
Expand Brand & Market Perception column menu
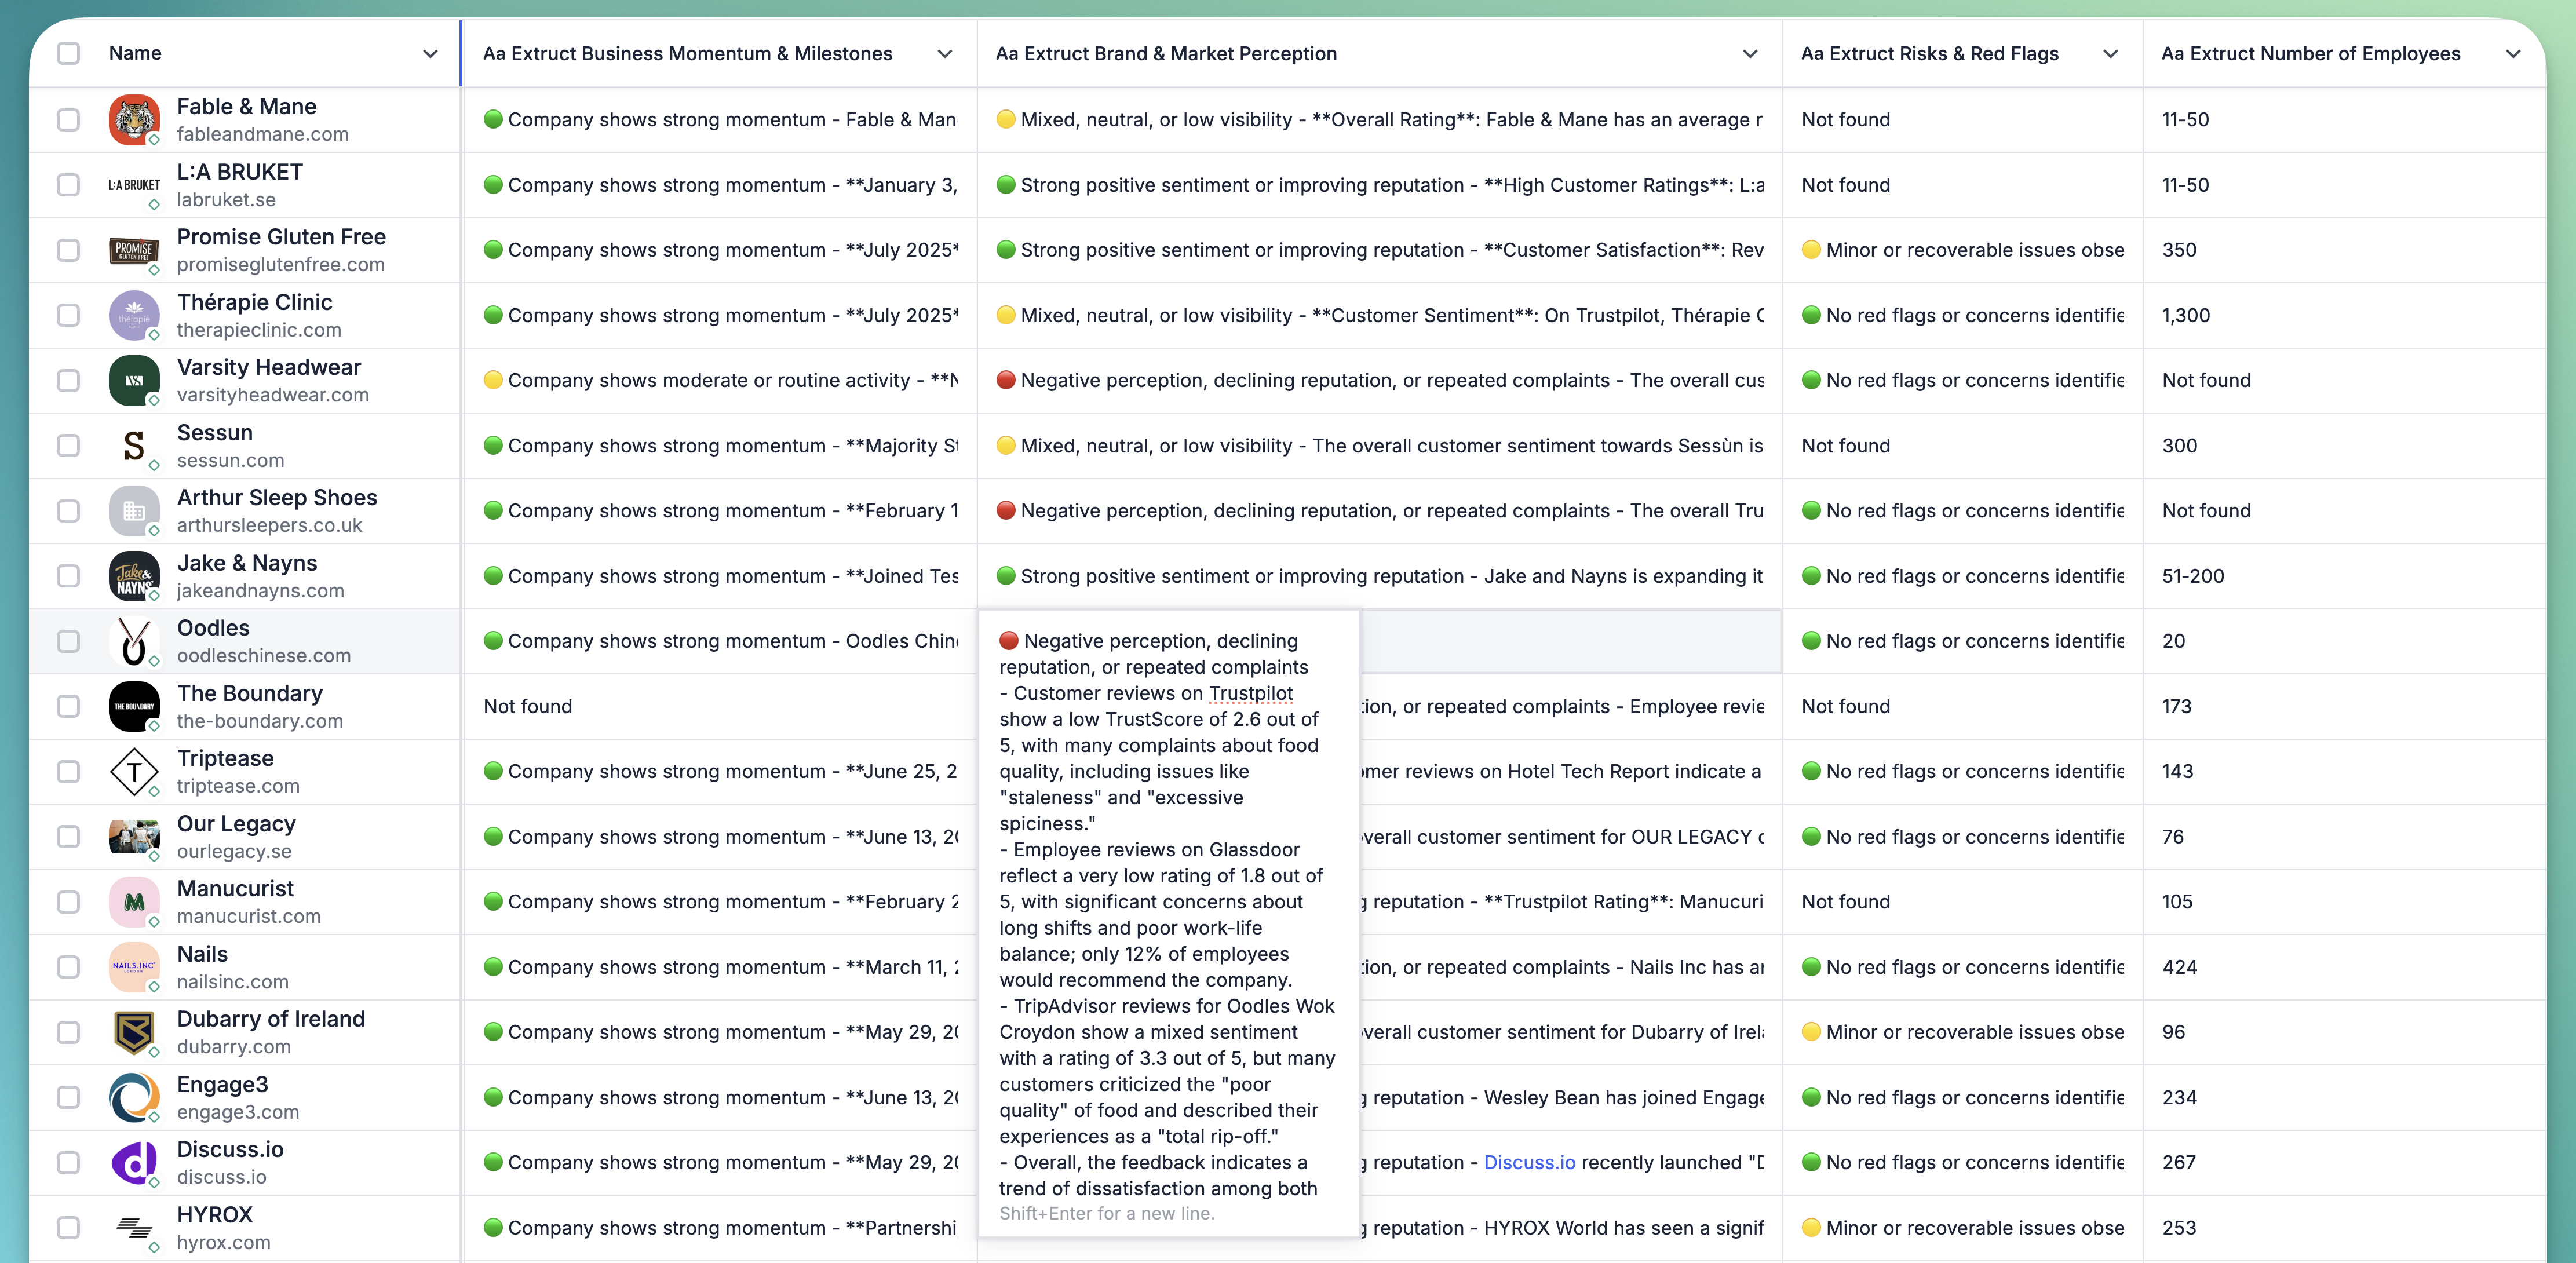coord(1750,54)
